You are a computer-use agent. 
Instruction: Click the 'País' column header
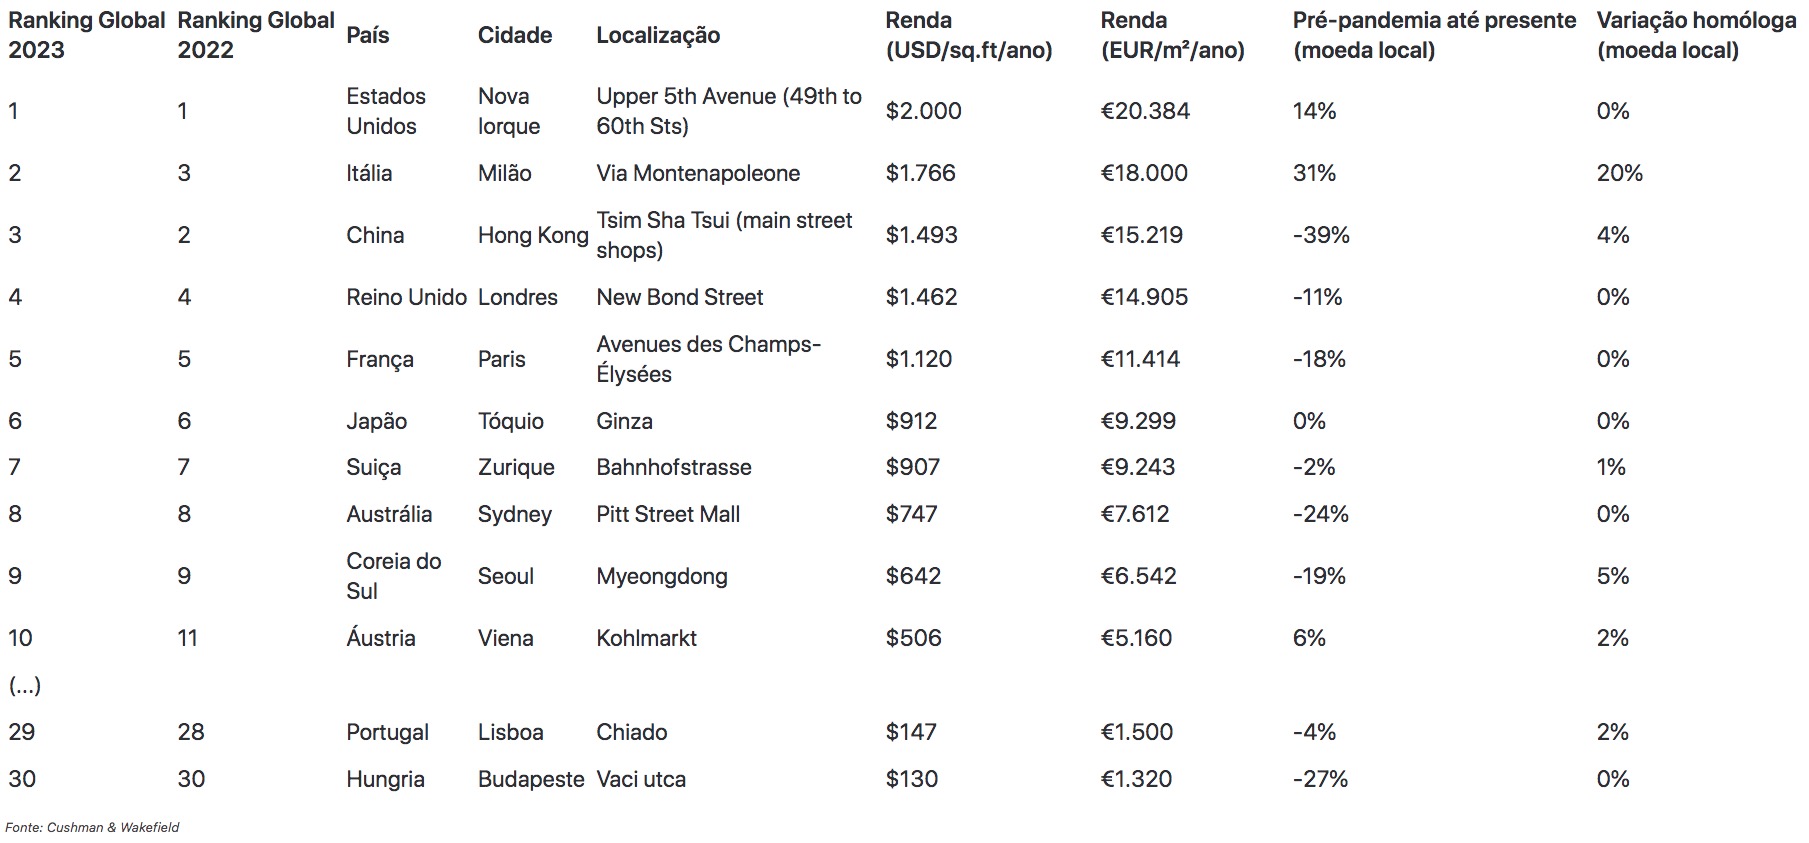(x=367, y=35)
